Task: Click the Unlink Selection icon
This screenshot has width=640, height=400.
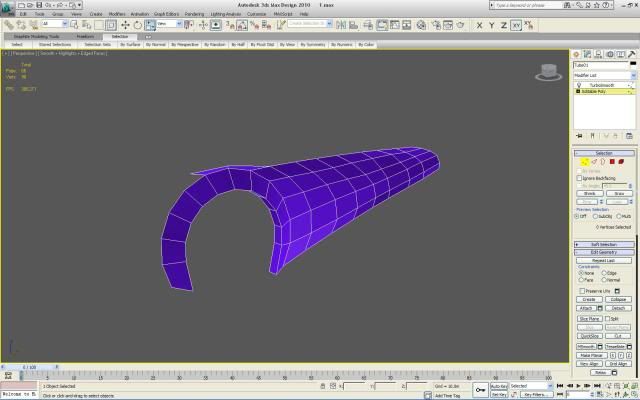Action: 21,25
